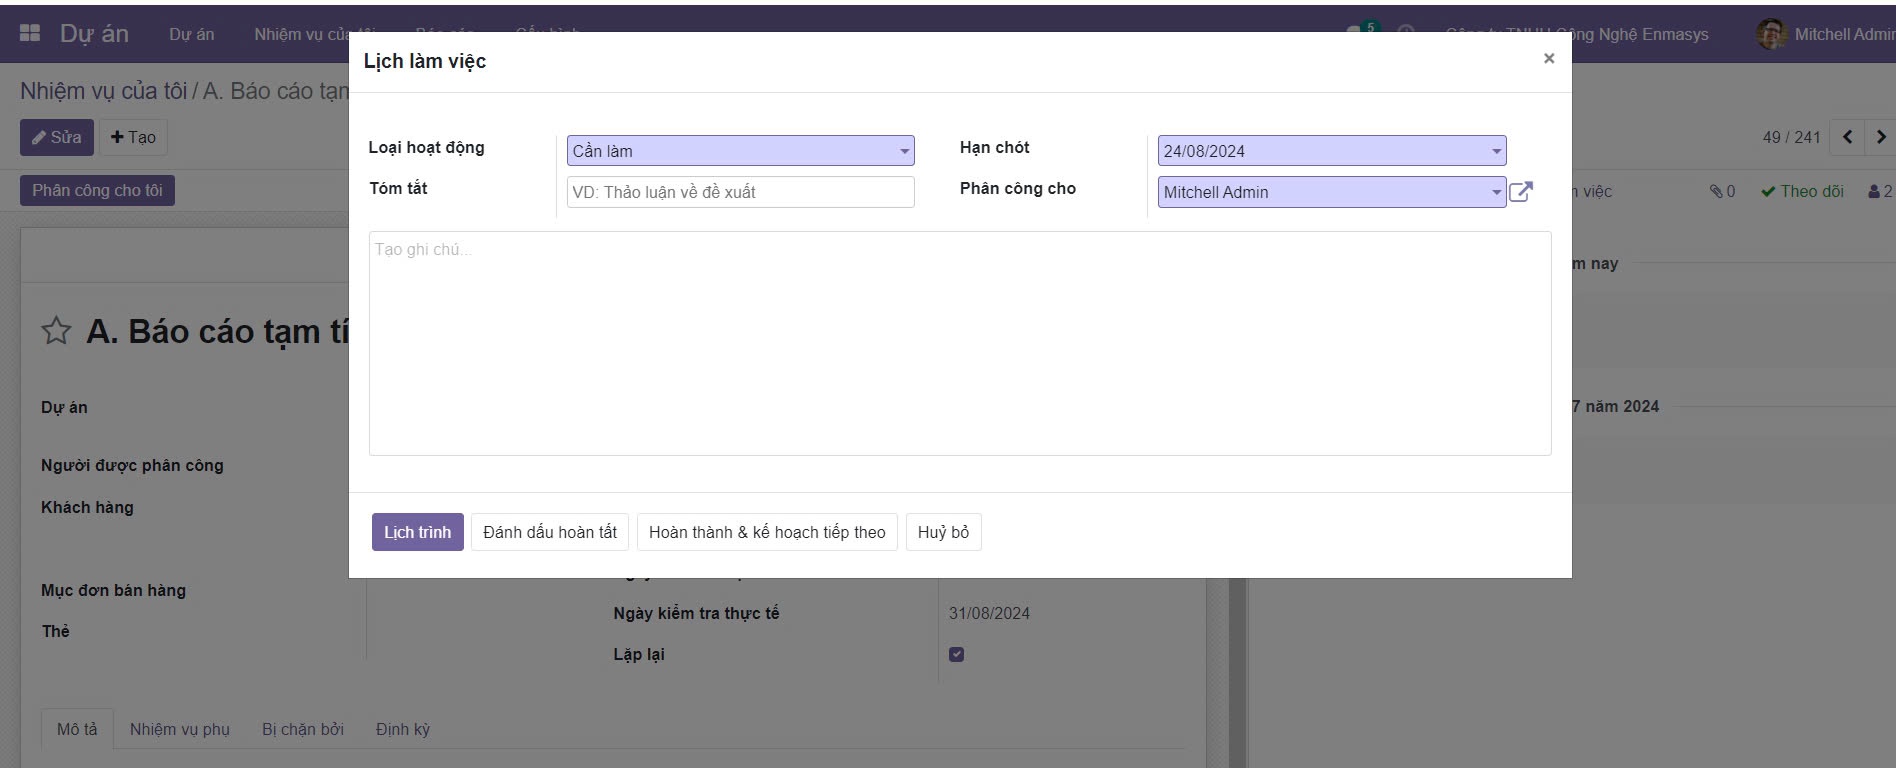Click Huỷ bỏ to cancel
The image size is (1896, 768).
(x=943, y=532)
